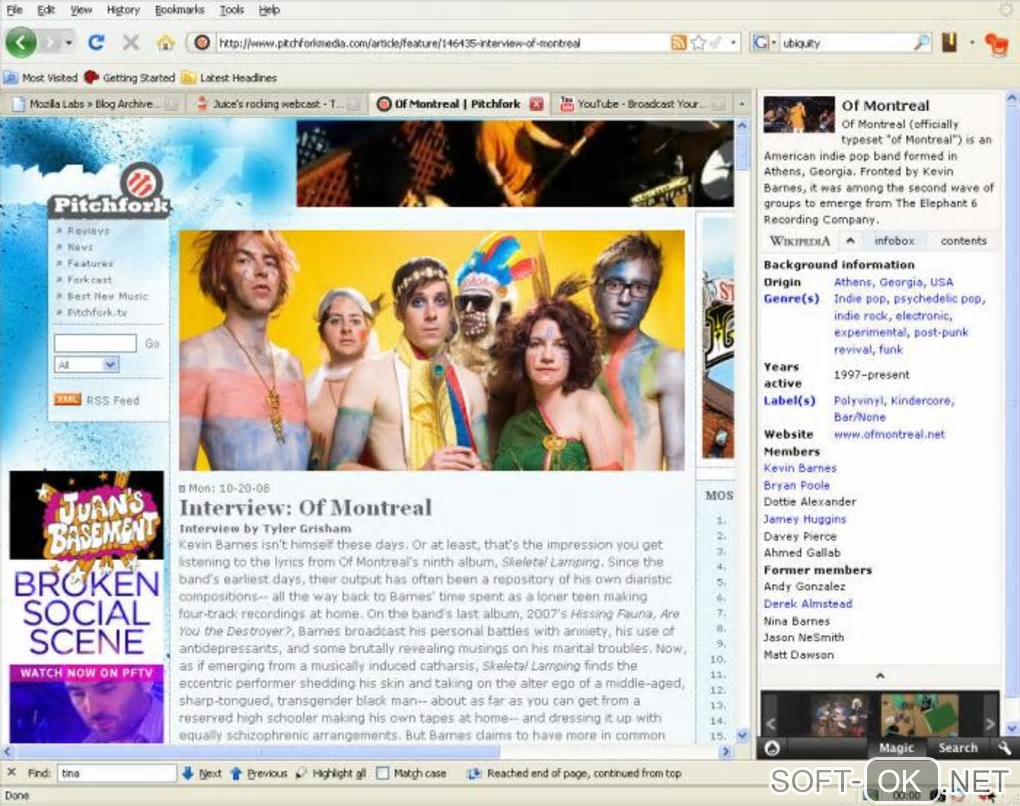Close the Of Montreal Pitchfork tab

coord(537,104)
